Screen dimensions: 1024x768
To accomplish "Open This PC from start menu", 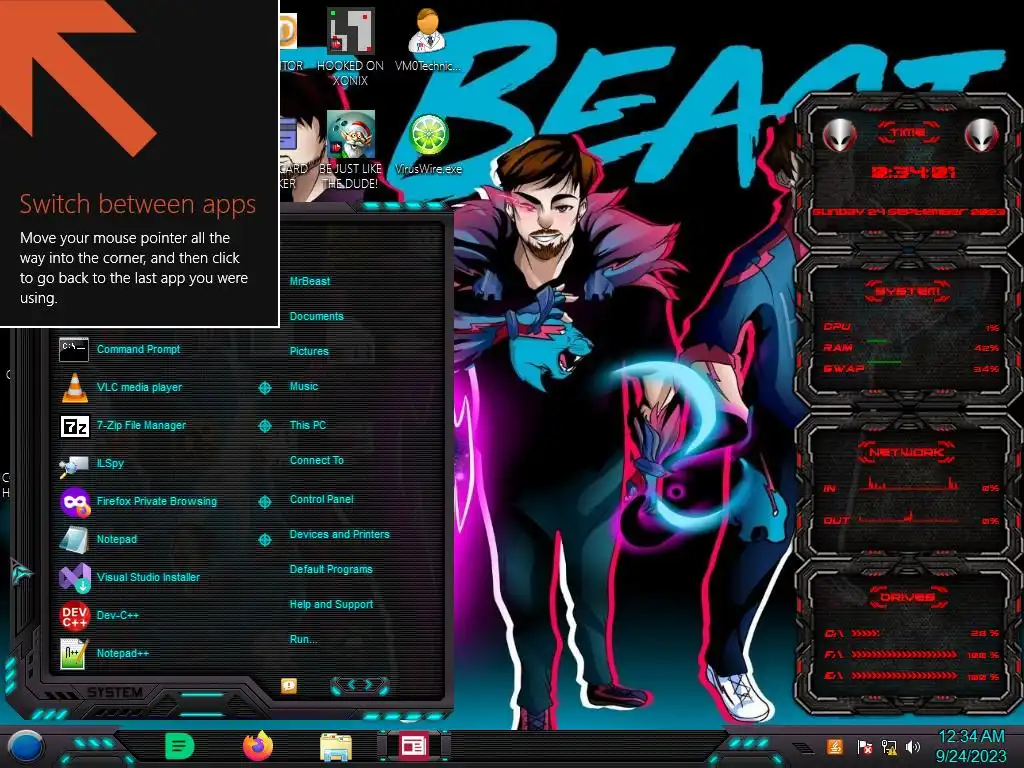I will 308,425.
